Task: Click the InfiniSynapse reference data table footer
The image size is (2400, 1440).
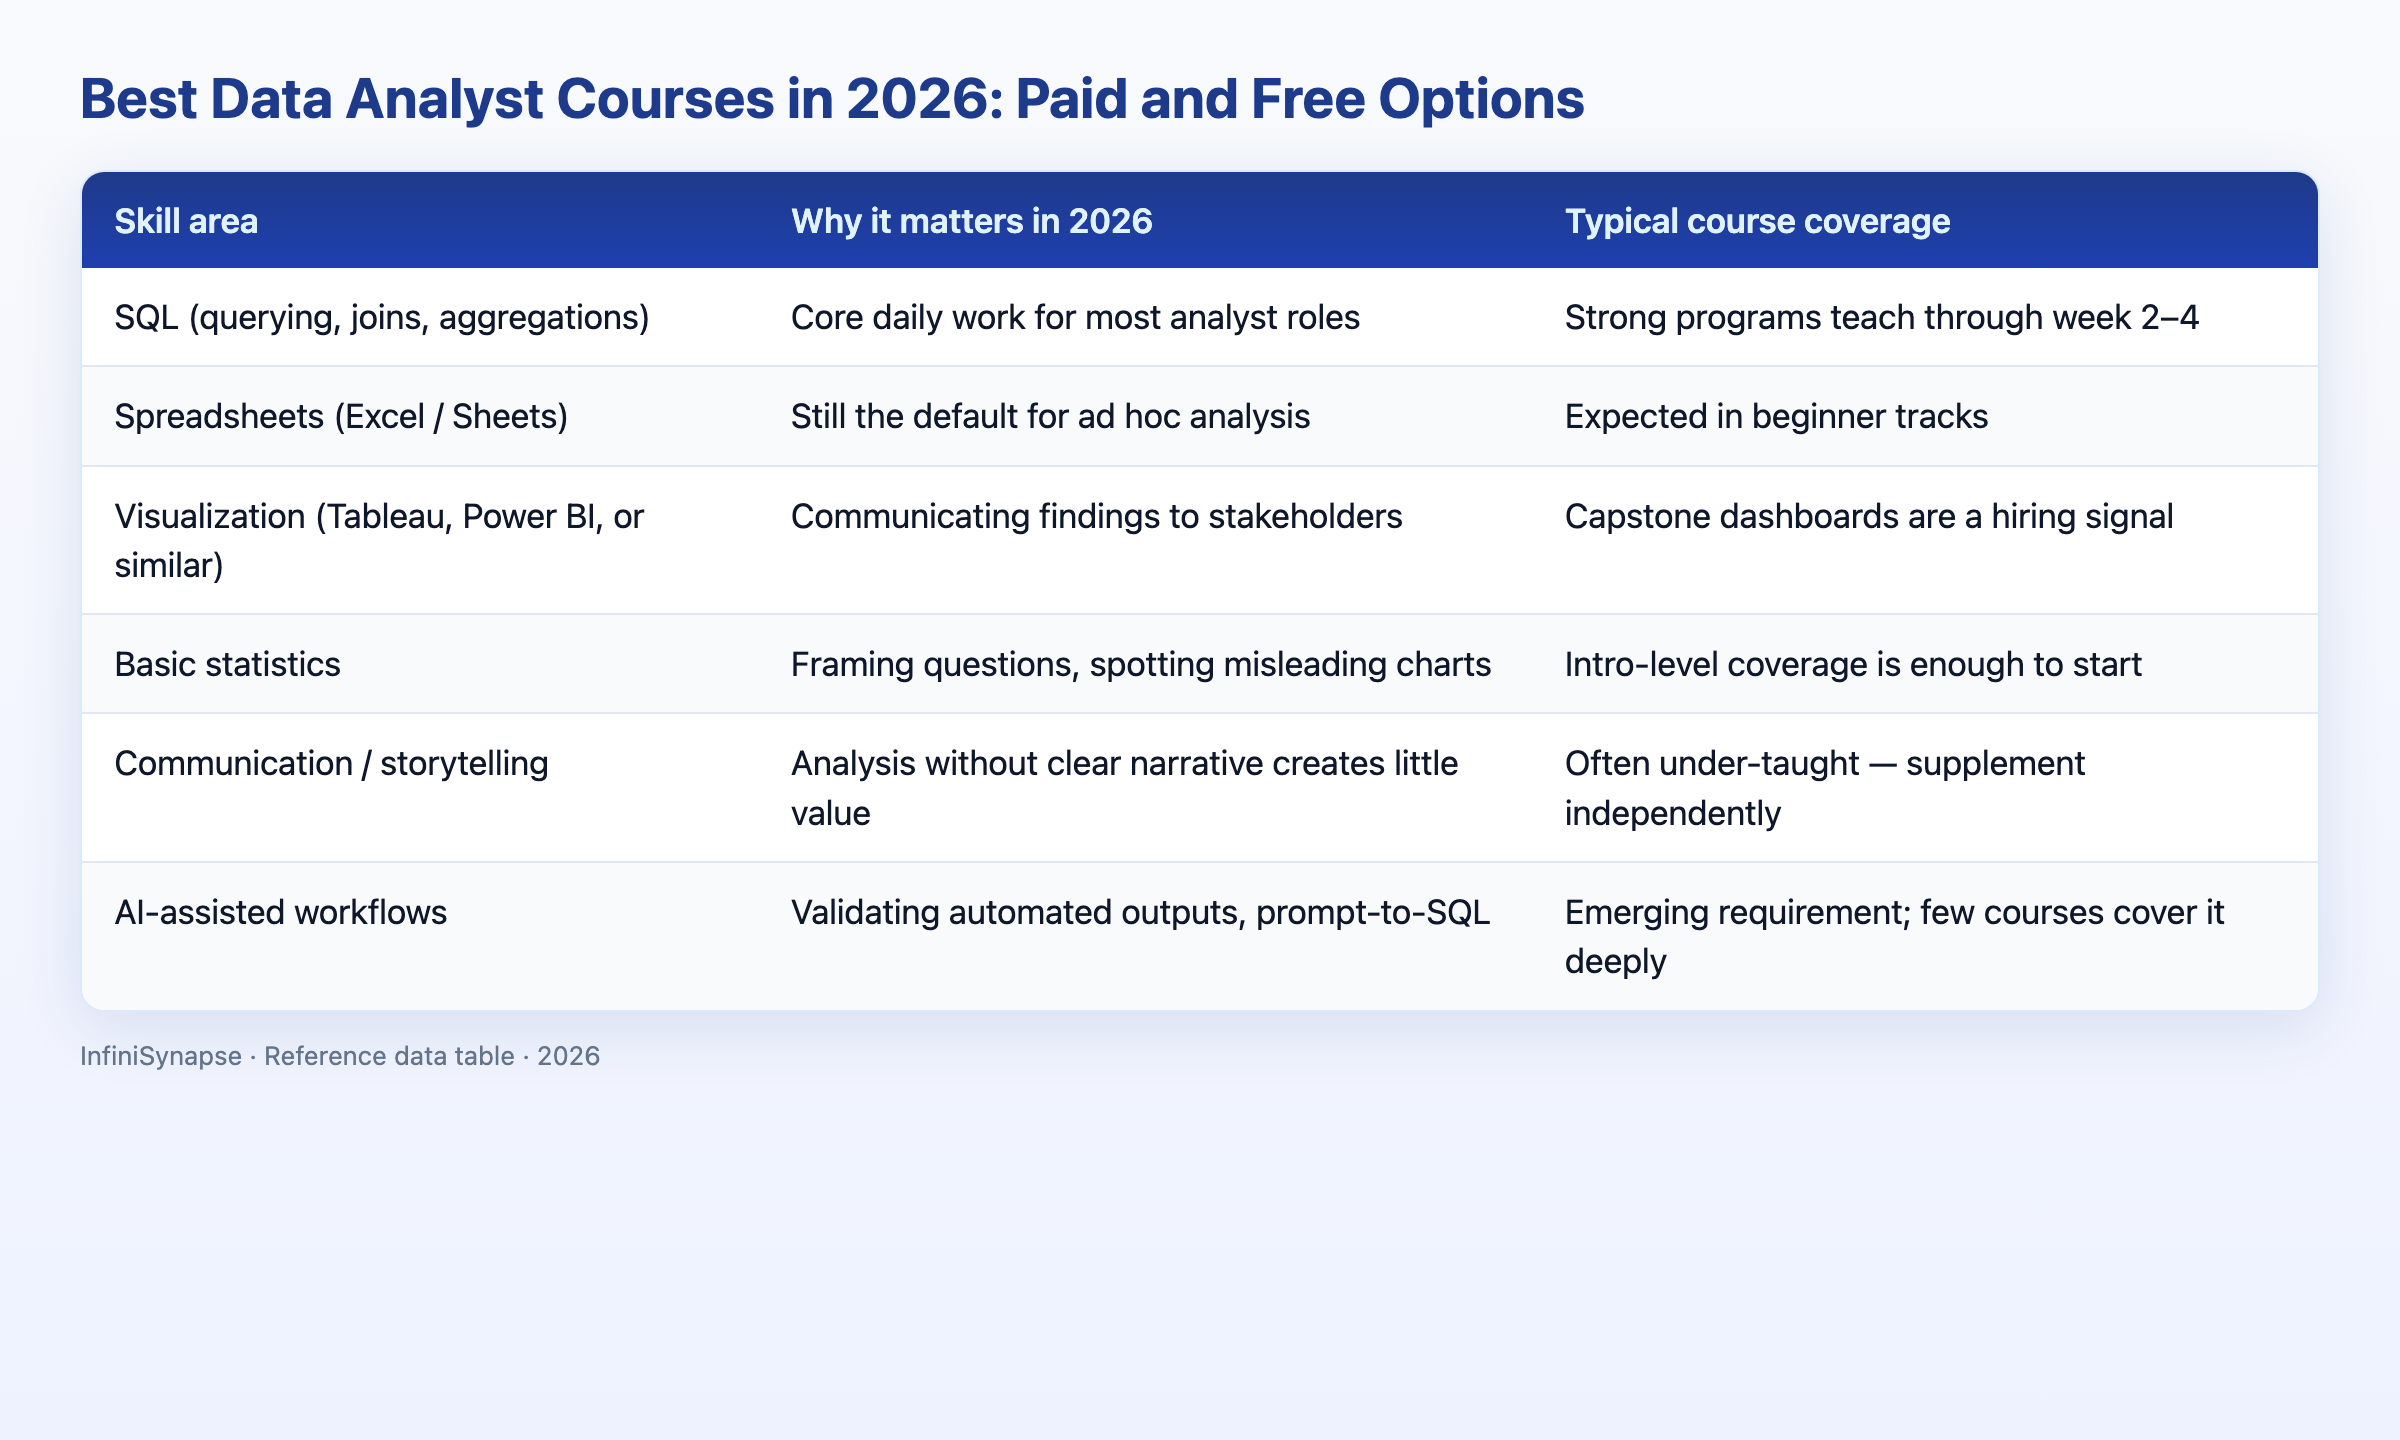Action: (340, 1056)
